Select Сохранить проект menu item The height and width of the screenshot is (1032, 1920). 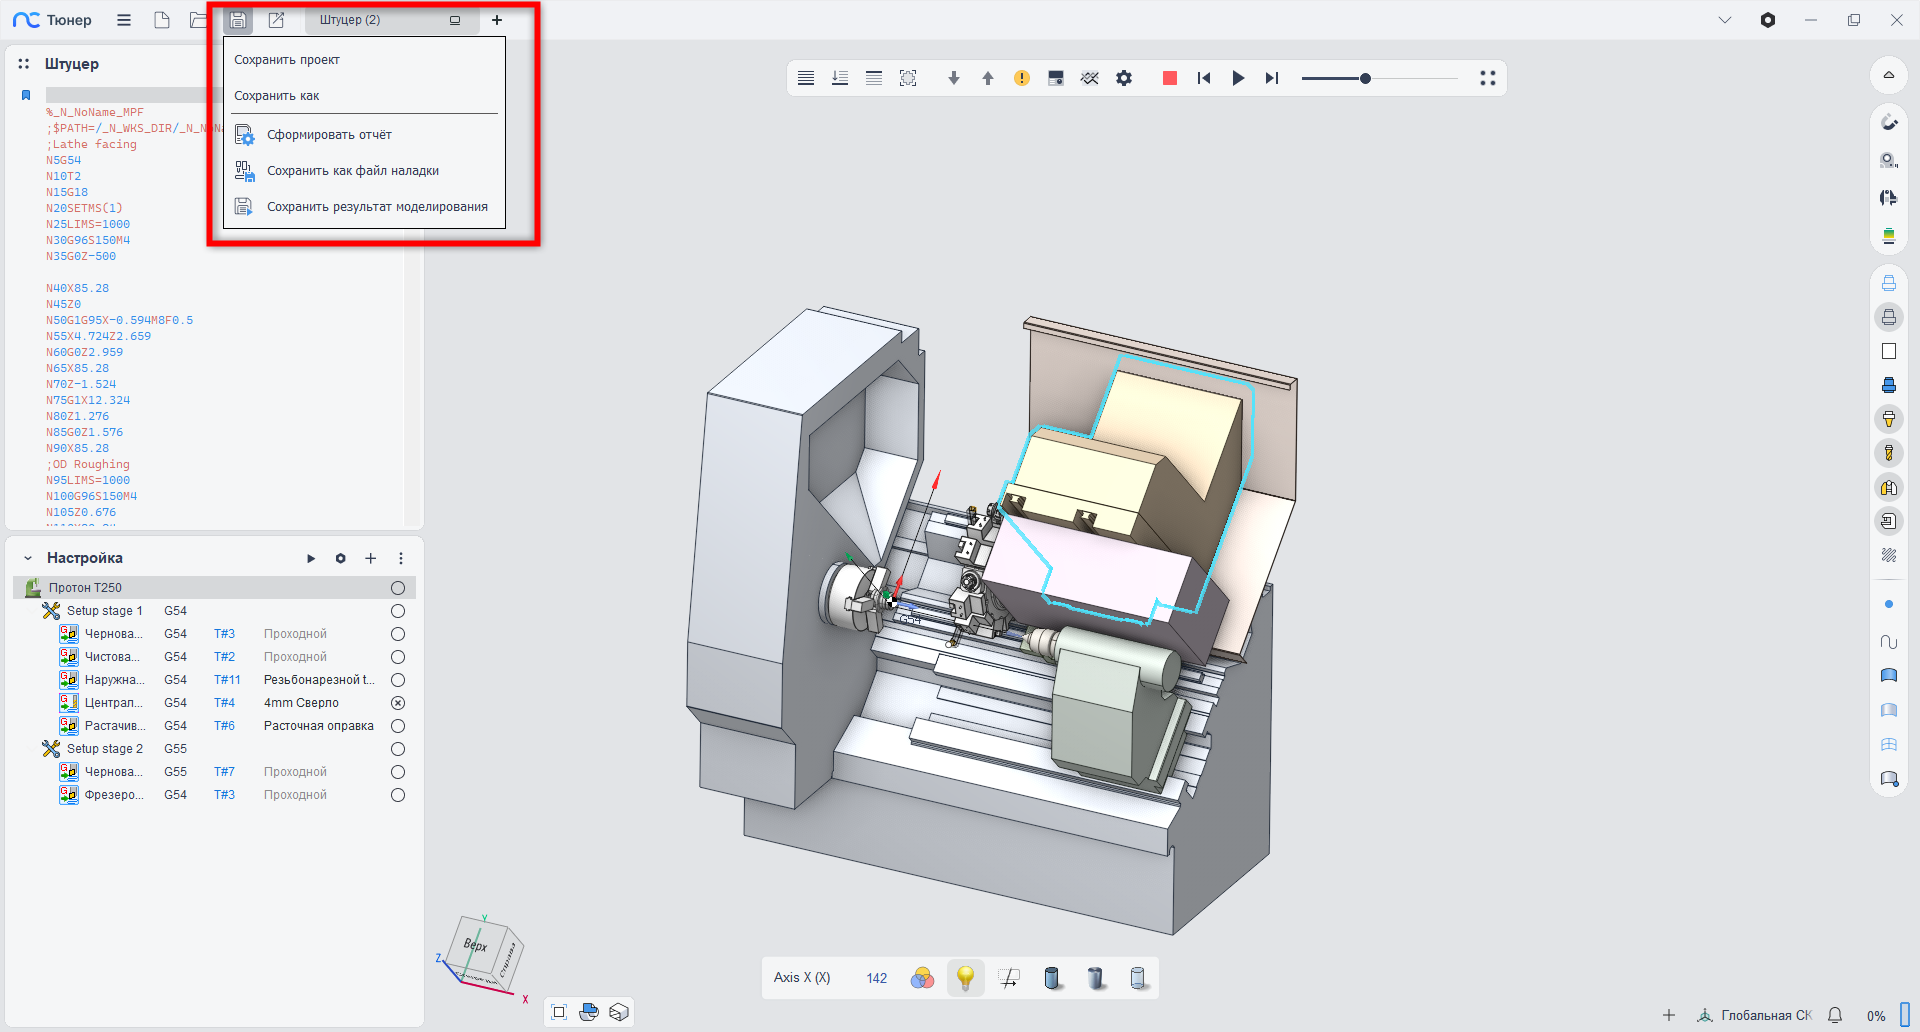coord(287,60)
